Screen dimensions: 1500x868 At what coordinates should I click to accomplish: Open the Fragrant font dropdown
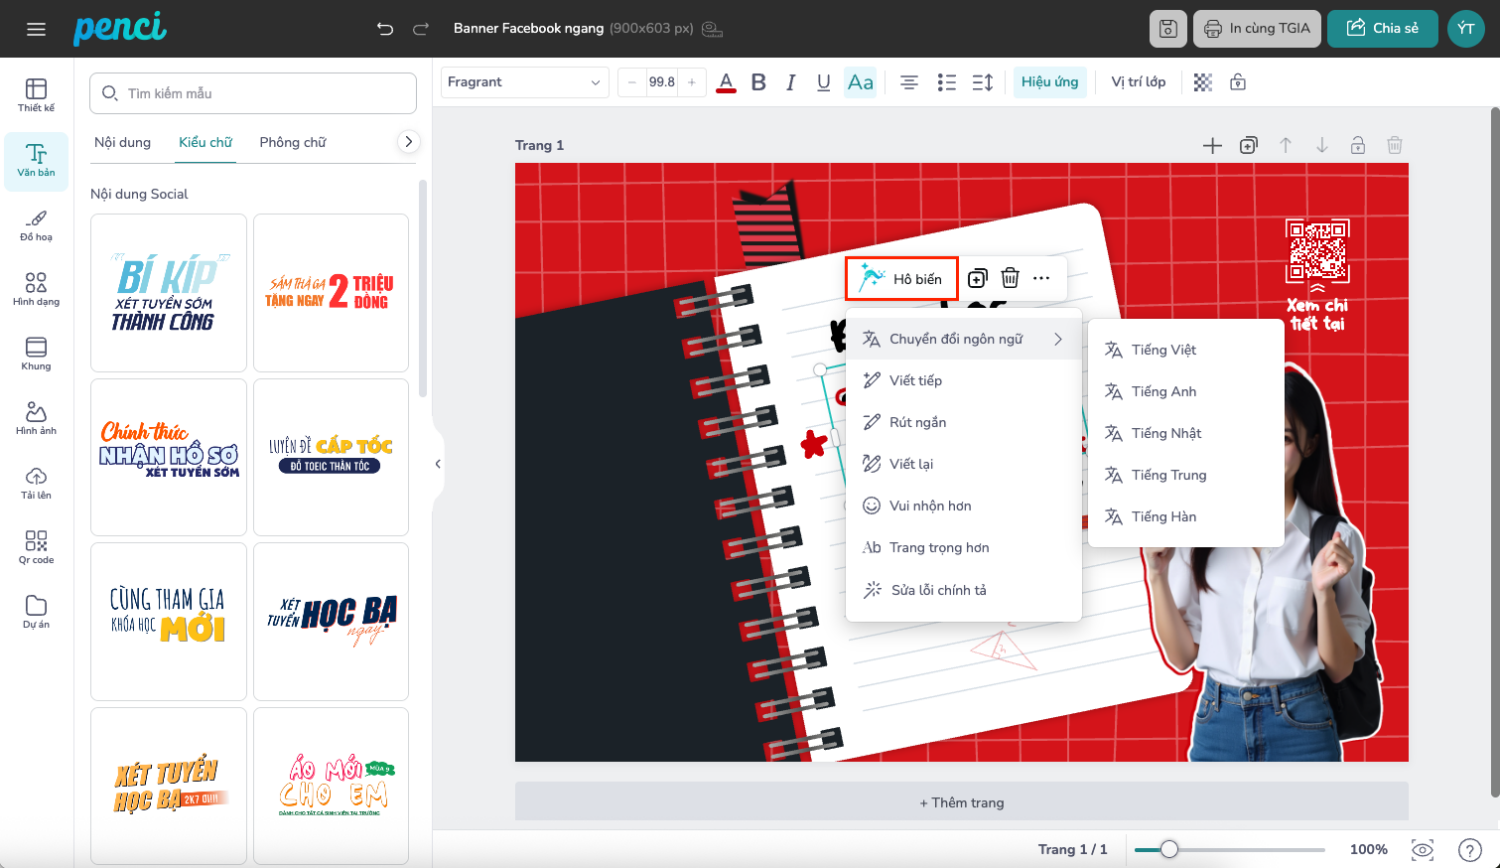click(525, 83)
